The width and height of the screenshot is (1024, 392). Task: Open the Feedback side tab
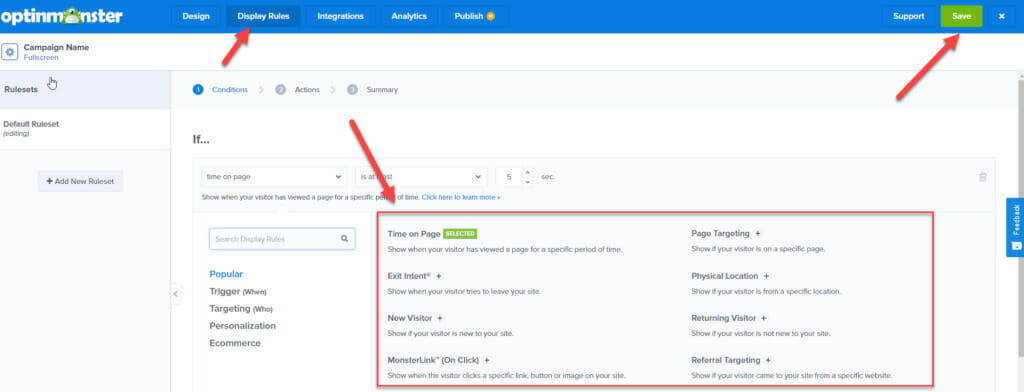1016,227
